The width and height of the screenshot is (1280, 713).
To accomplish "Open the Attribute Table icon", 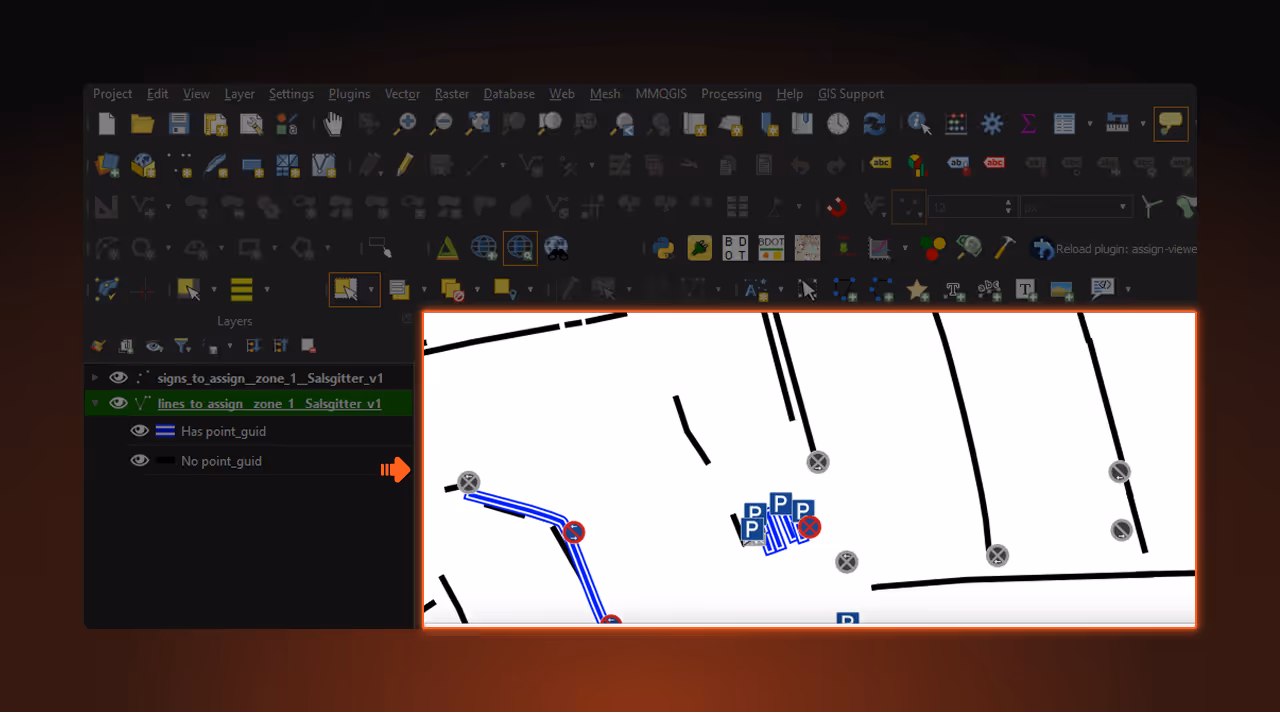I will [1065, 123].
